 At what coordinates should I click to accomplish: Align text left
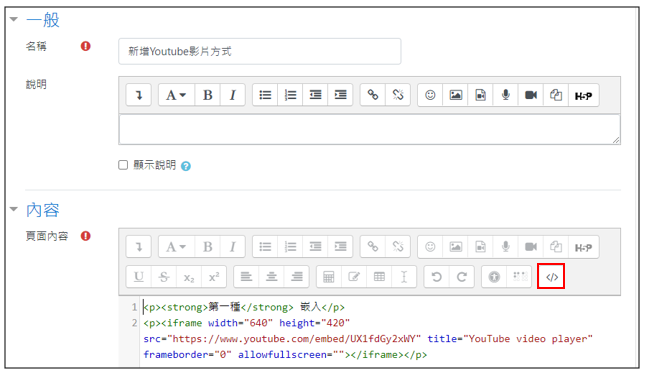point(246,276)
